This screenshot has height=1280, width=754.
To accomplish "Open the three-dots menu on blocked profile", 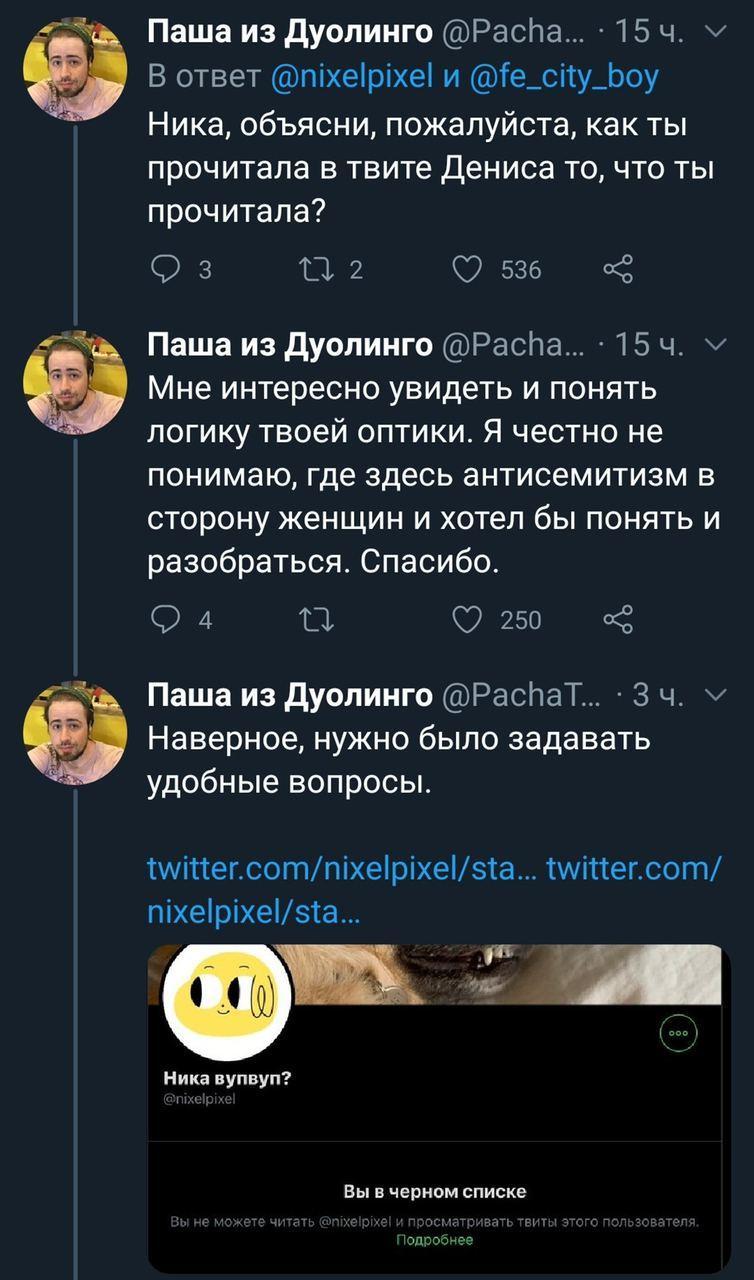I will pos(679,1034).
